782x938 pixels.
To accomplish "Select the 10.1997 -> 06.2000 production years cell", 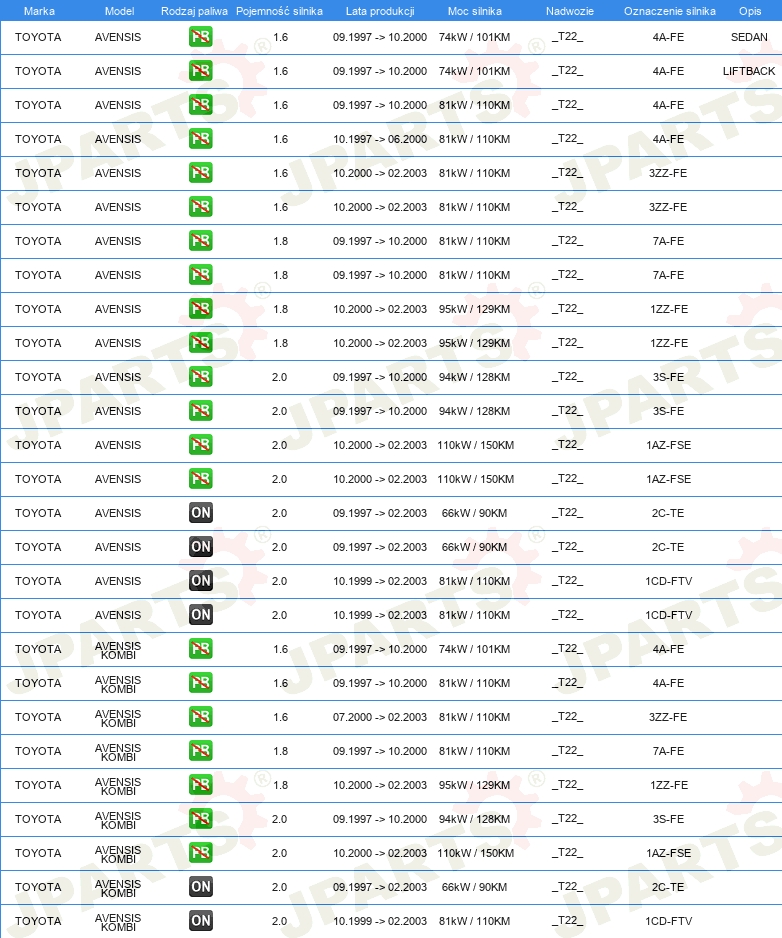I will (380, 139).
